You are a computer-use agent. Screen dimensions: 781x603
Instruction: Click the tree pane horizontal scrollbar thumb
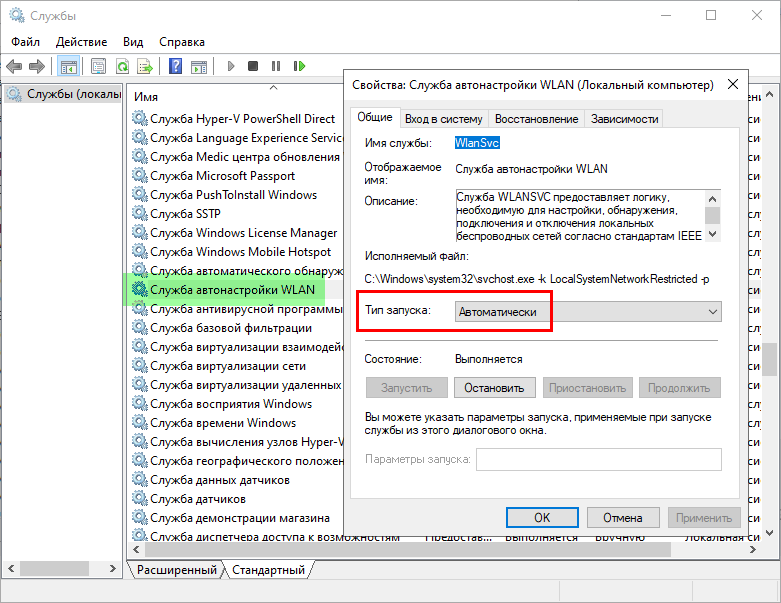54,568
